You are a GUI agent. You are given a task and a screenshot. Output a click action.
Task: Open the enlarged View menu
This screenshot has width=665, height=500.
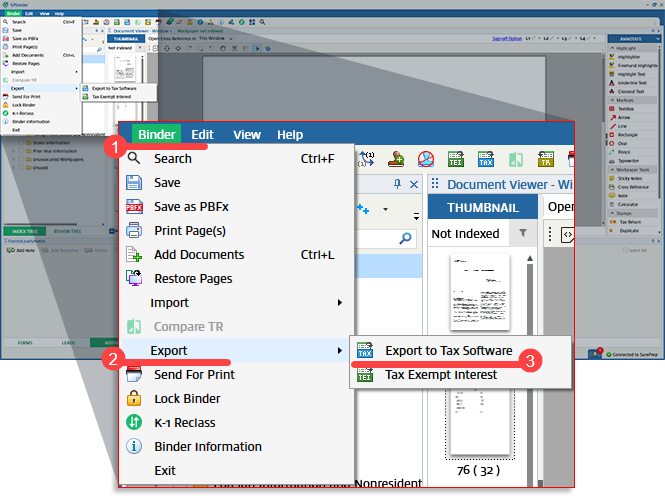click(247, 134)
